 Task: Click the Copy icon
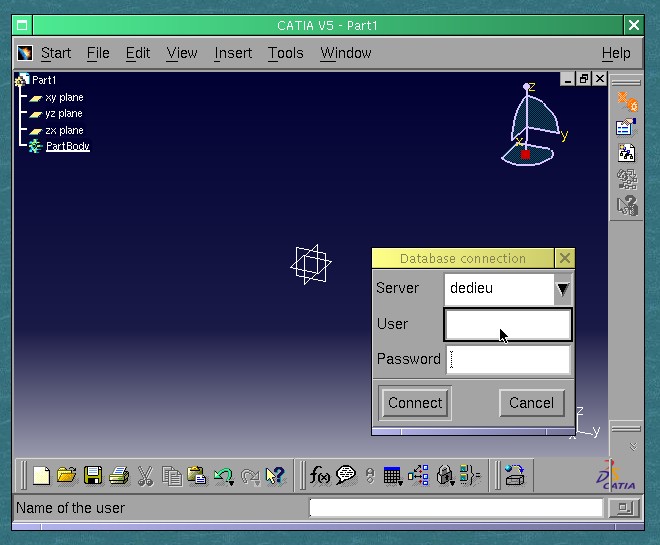click(x=172, y=476)
